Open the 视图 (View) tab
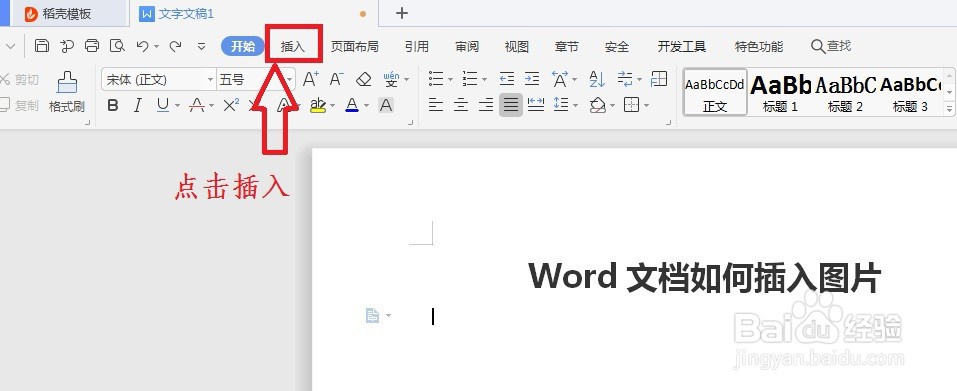 (517, 46)
